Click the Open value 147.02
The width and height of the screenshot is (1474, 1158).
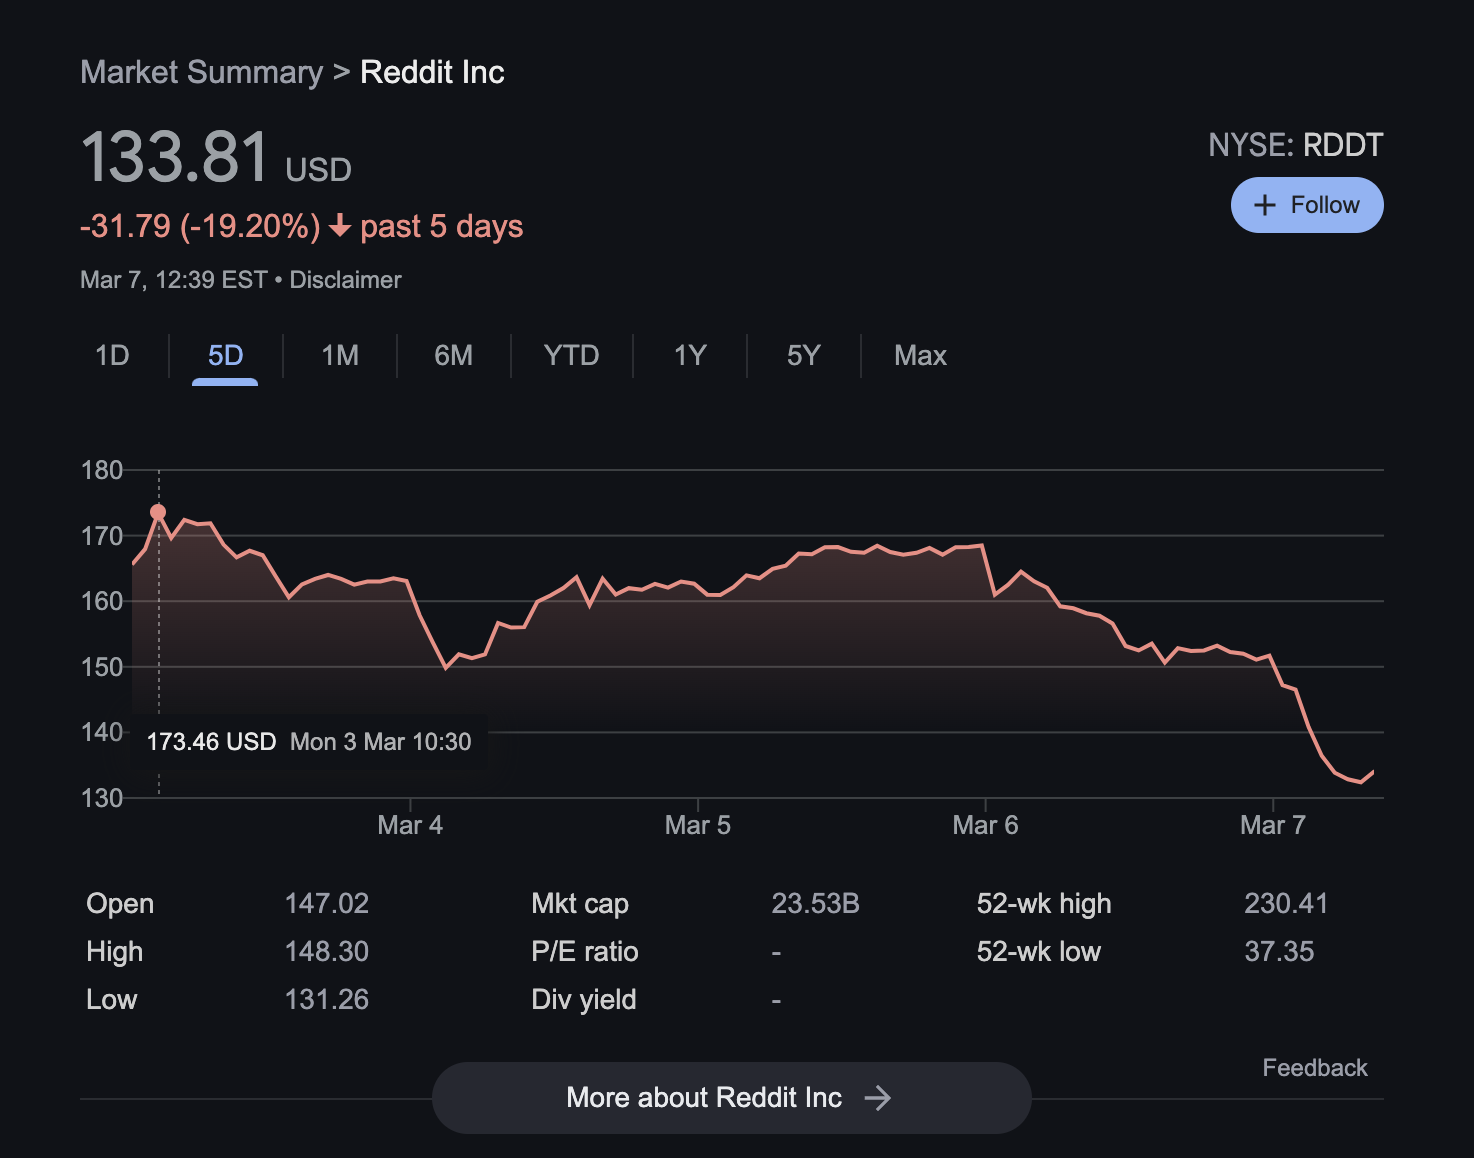pos(327,904)
